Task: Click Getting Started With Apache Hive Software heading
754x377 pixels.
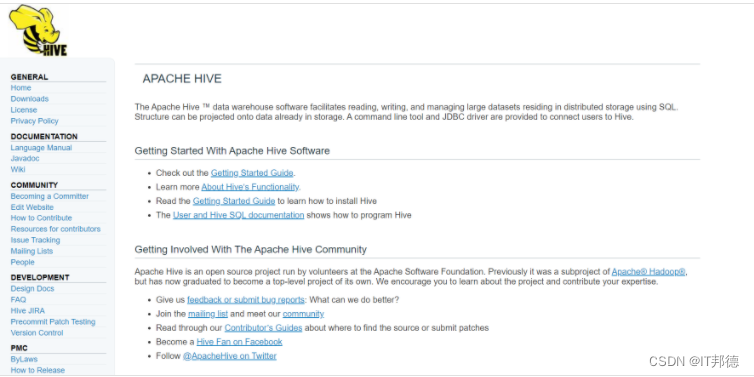Action: (232, 151)
